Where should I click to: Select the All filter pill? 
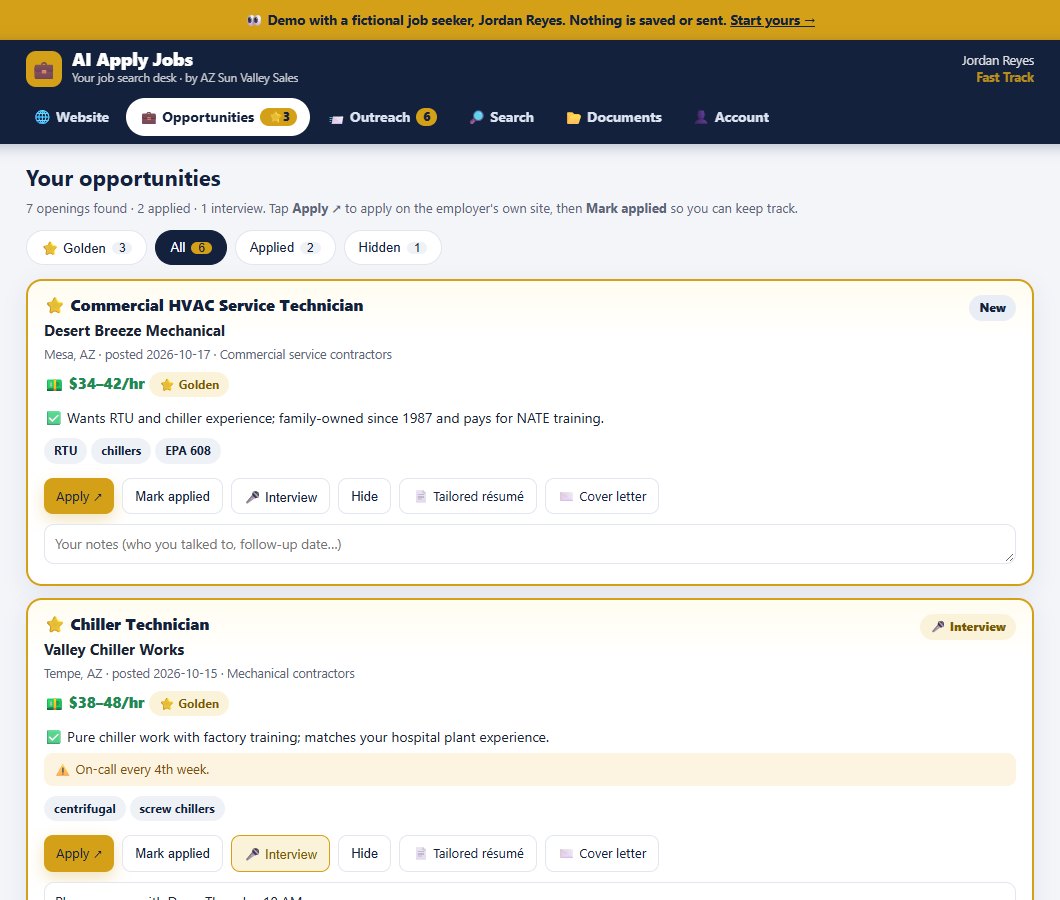tap(191, 247)
